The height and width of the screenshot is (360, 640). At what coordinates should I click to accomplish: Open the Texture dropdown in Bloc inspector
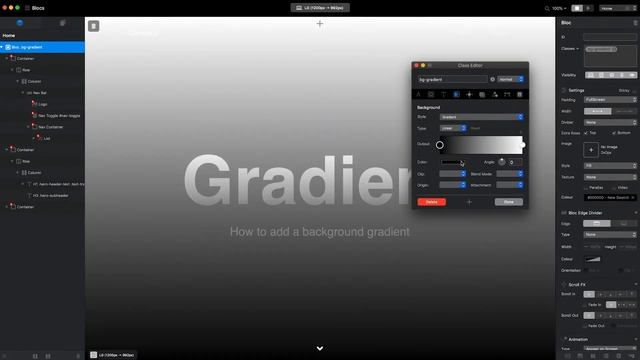click(x=610, y=177)
